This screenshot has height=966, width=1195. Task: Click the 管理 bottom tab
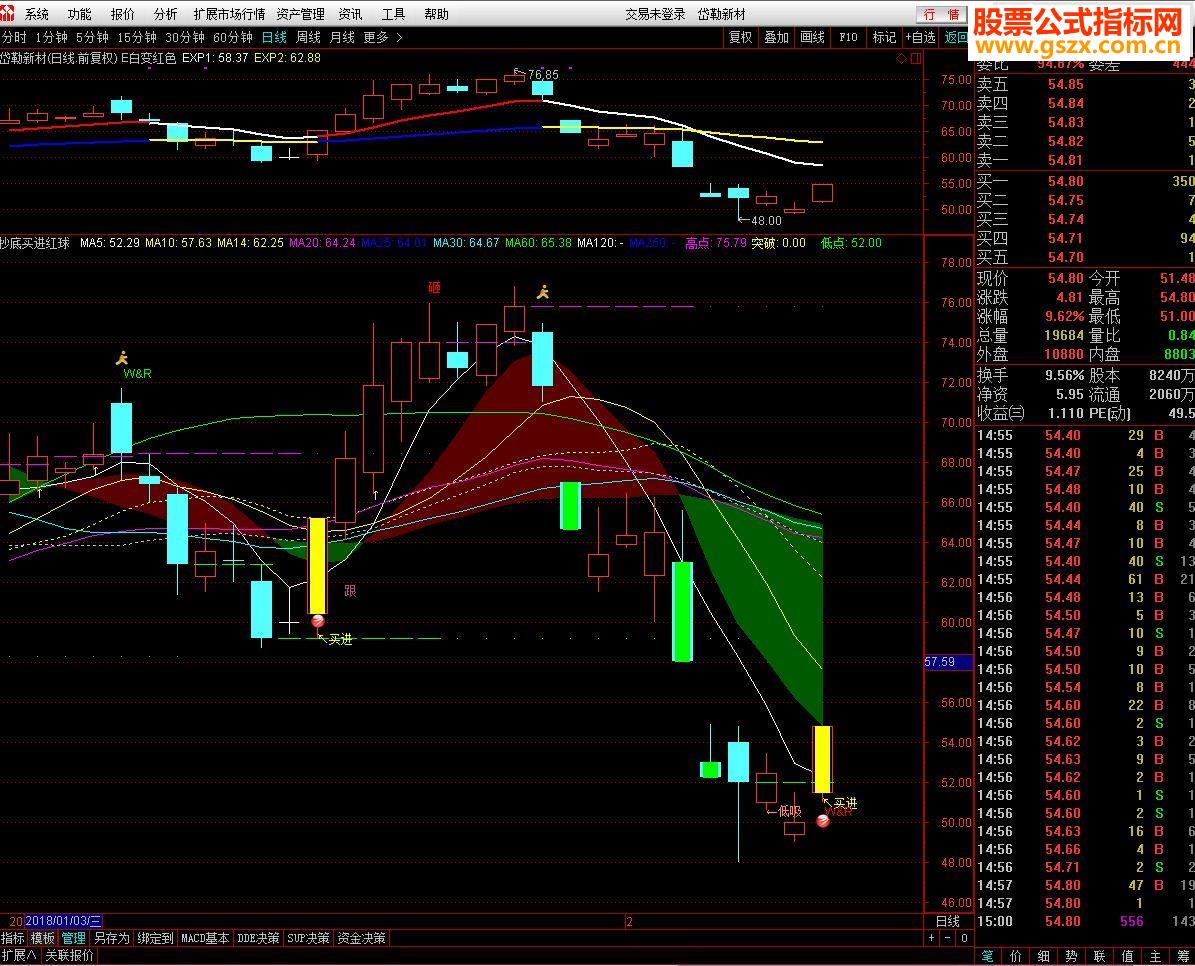coord(73,939)
